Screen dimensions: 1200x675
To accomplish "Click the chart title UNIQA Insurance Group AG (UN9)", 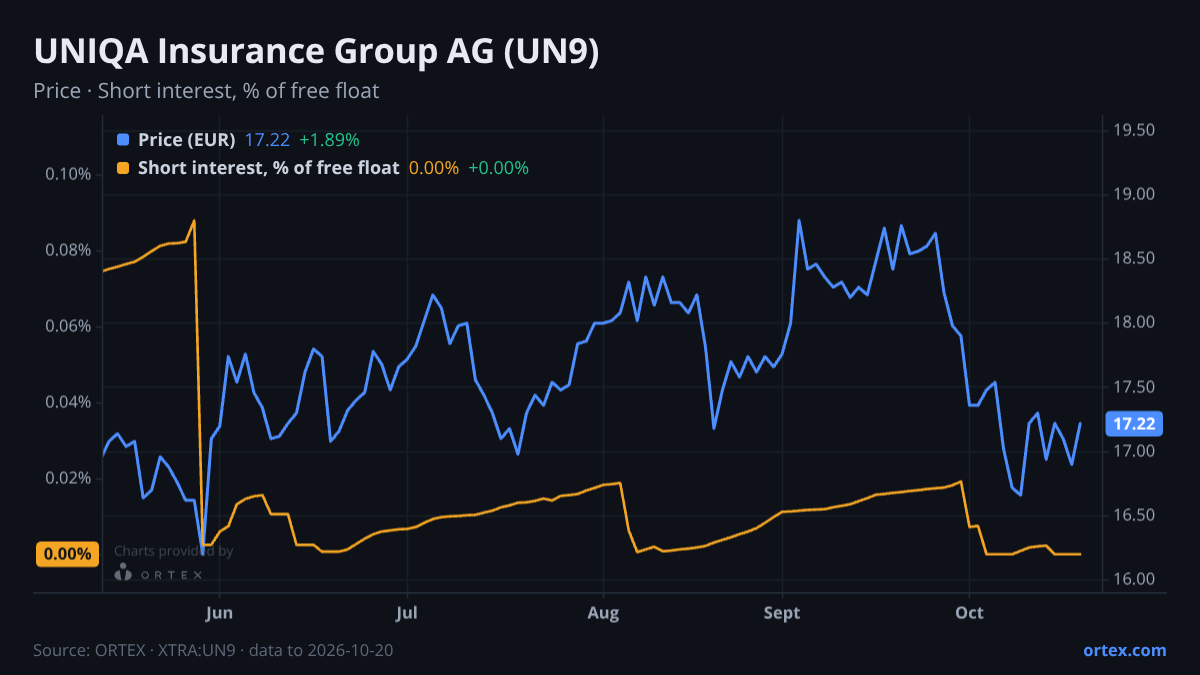I will click(316, 52).
